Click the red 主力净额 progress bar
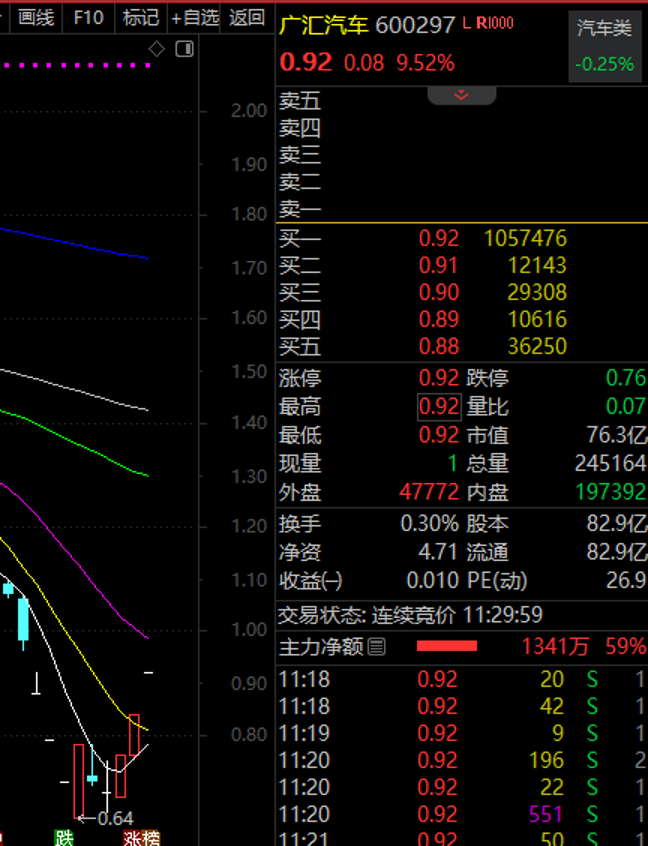 (447, 646)
